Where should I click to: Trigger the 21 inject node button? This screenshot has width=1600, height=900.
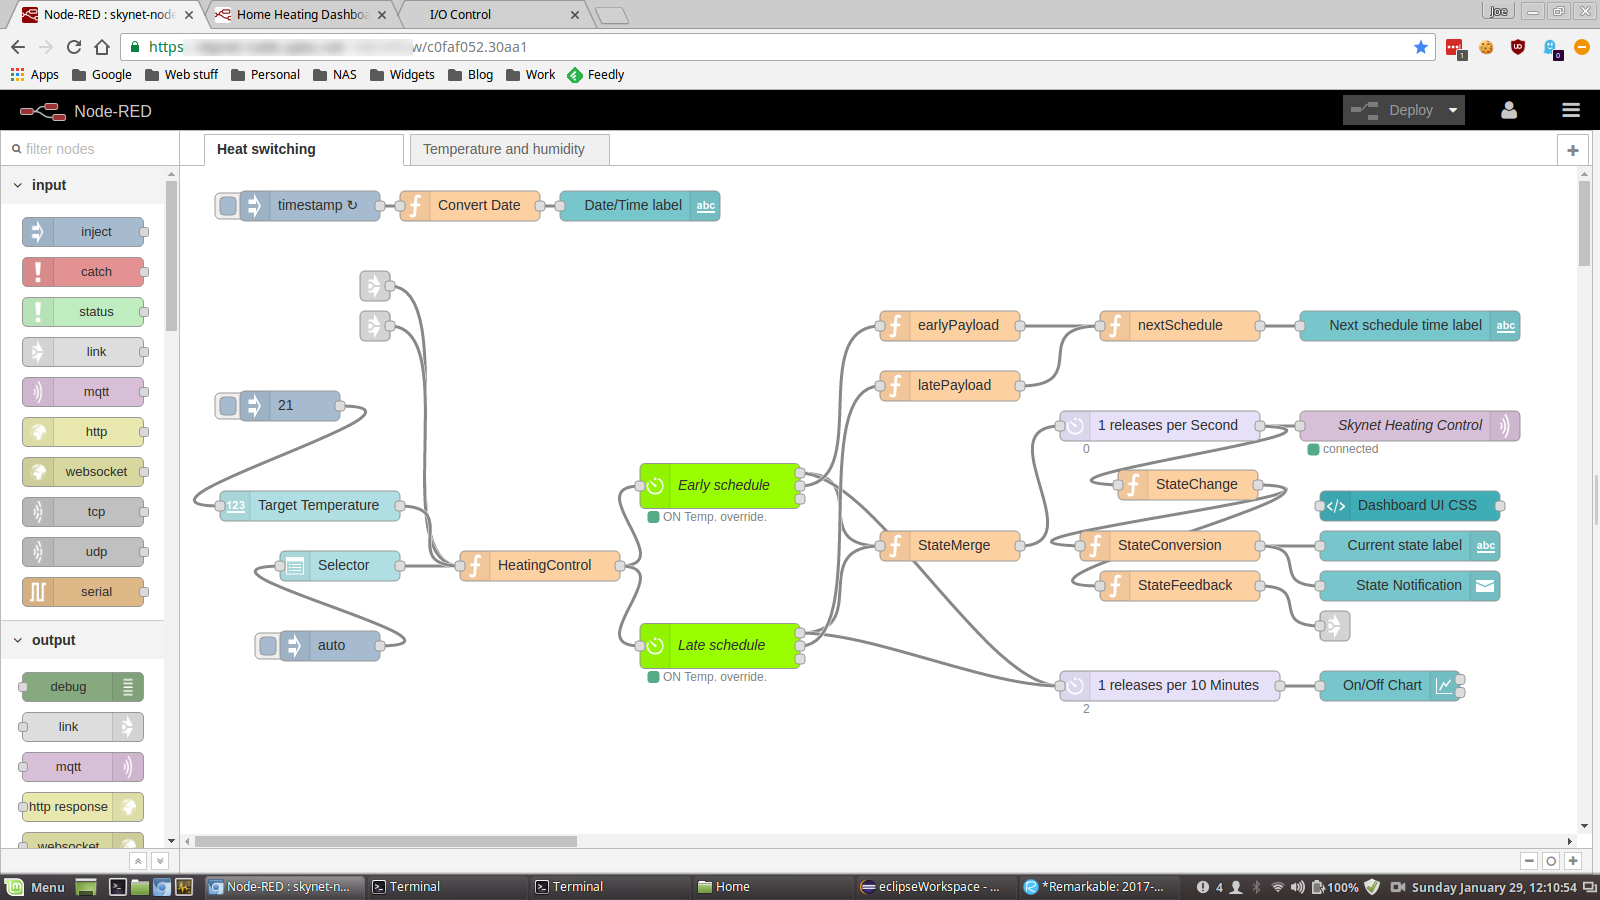(228, 406)
